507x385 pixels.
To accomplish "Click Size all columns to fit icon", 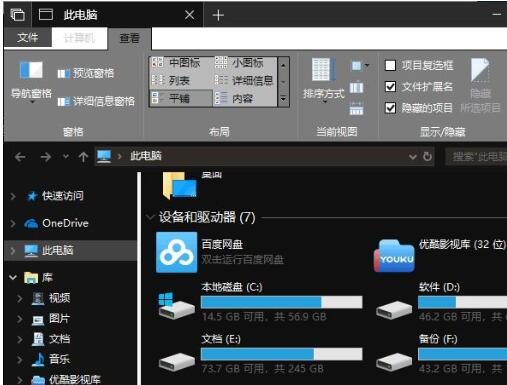I will [x=356, y=109].
